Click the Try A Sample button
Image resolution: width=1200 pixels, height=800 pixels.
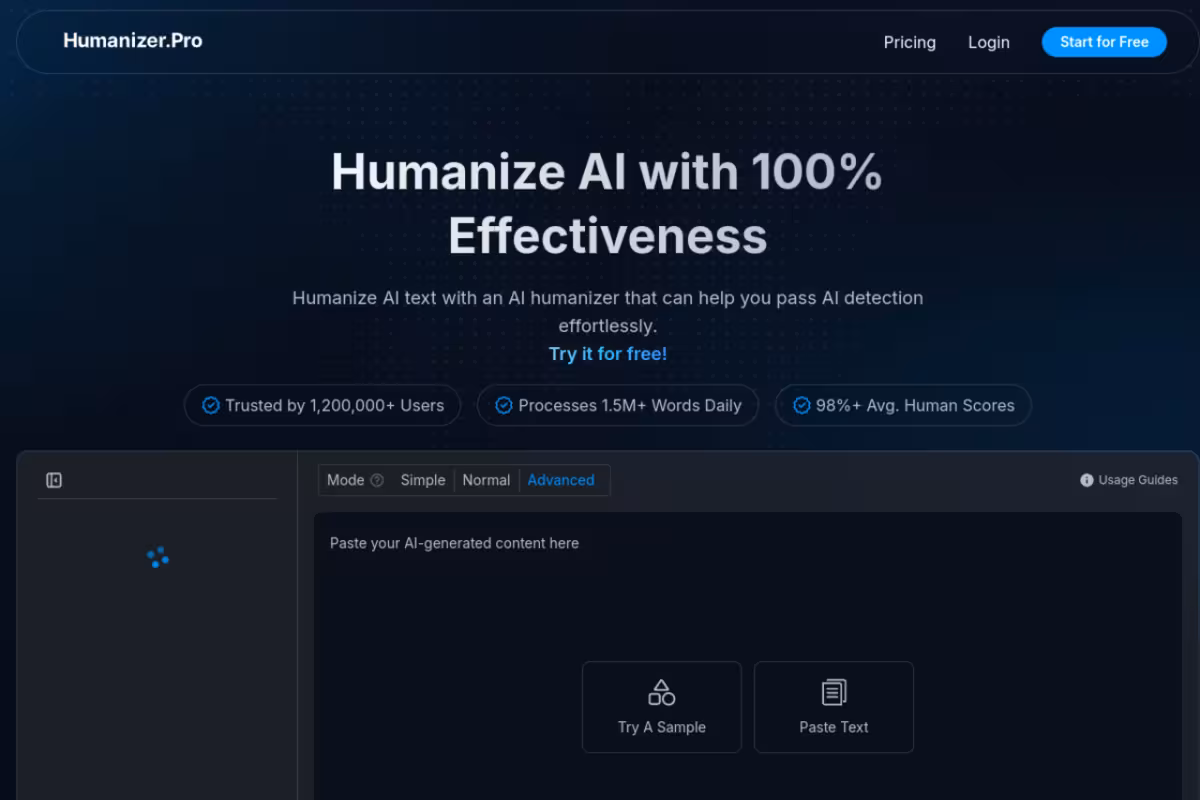(x=662, y=707)
